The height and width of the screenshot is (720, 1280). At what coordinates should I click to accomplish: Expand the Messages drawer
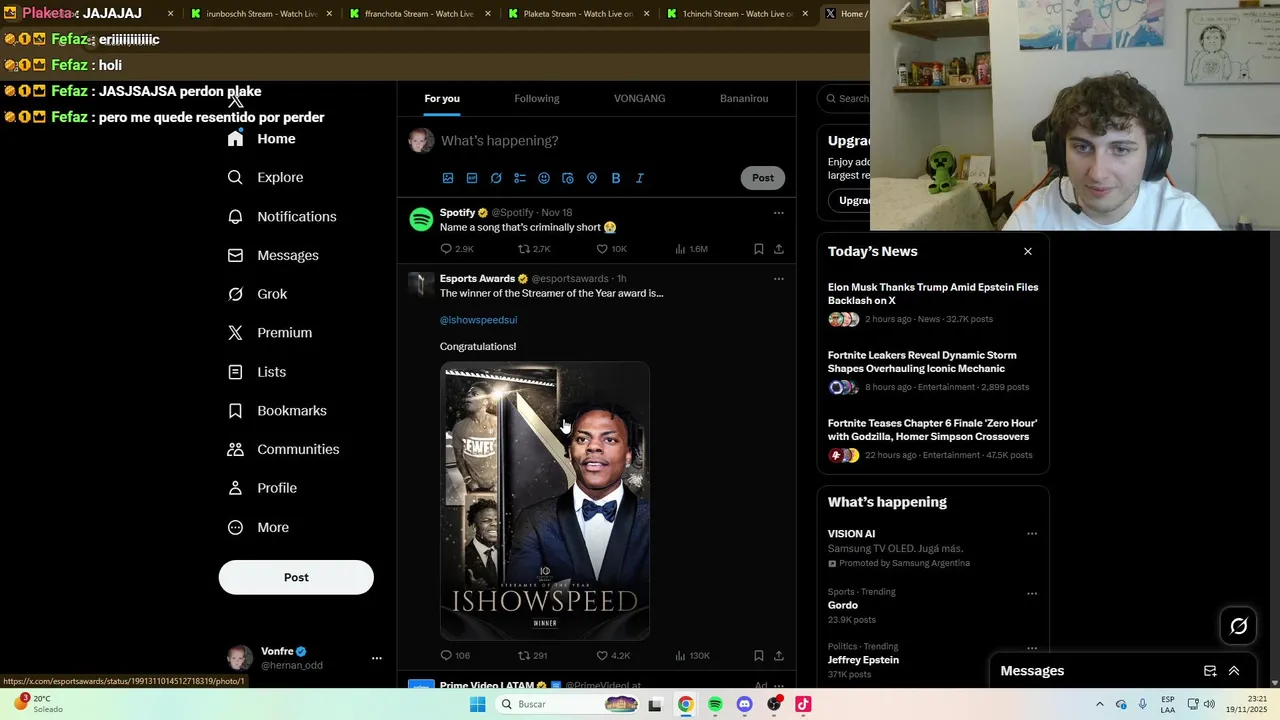point(1234,671)
